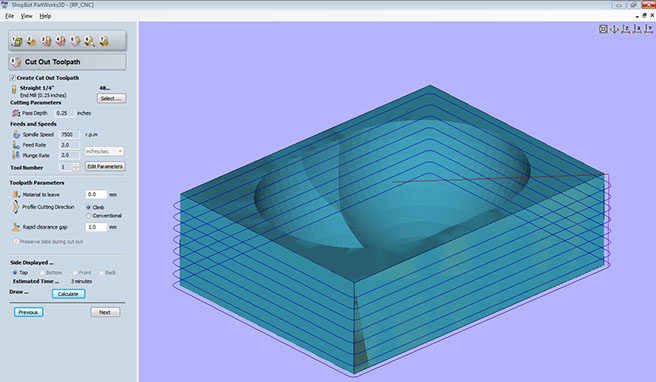
Task: Go to wizard step 2 icon
Action: pos(31,41)
